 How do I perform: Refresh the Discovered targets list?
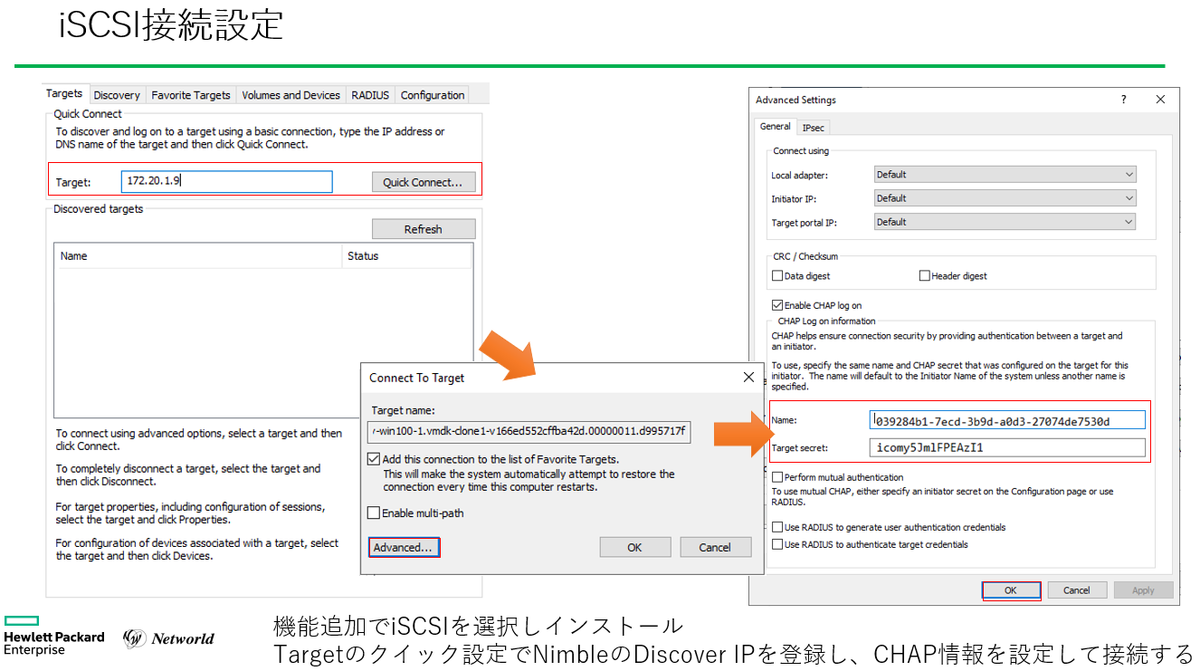(423, 228)
